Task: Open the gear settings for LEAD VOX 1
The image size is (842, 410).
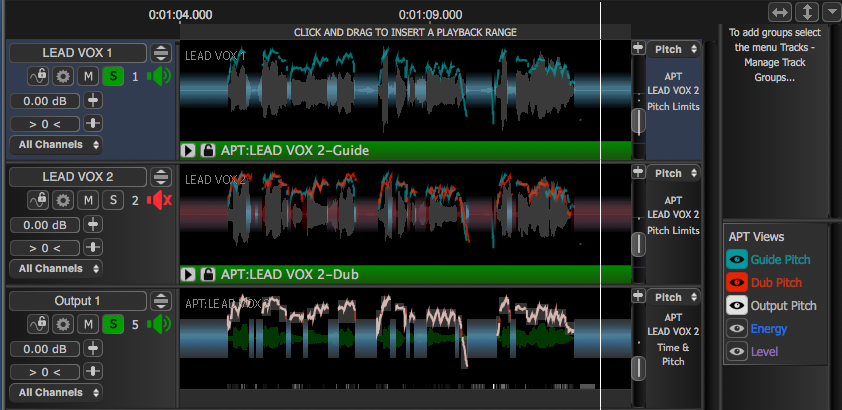Action: (63, 76)
